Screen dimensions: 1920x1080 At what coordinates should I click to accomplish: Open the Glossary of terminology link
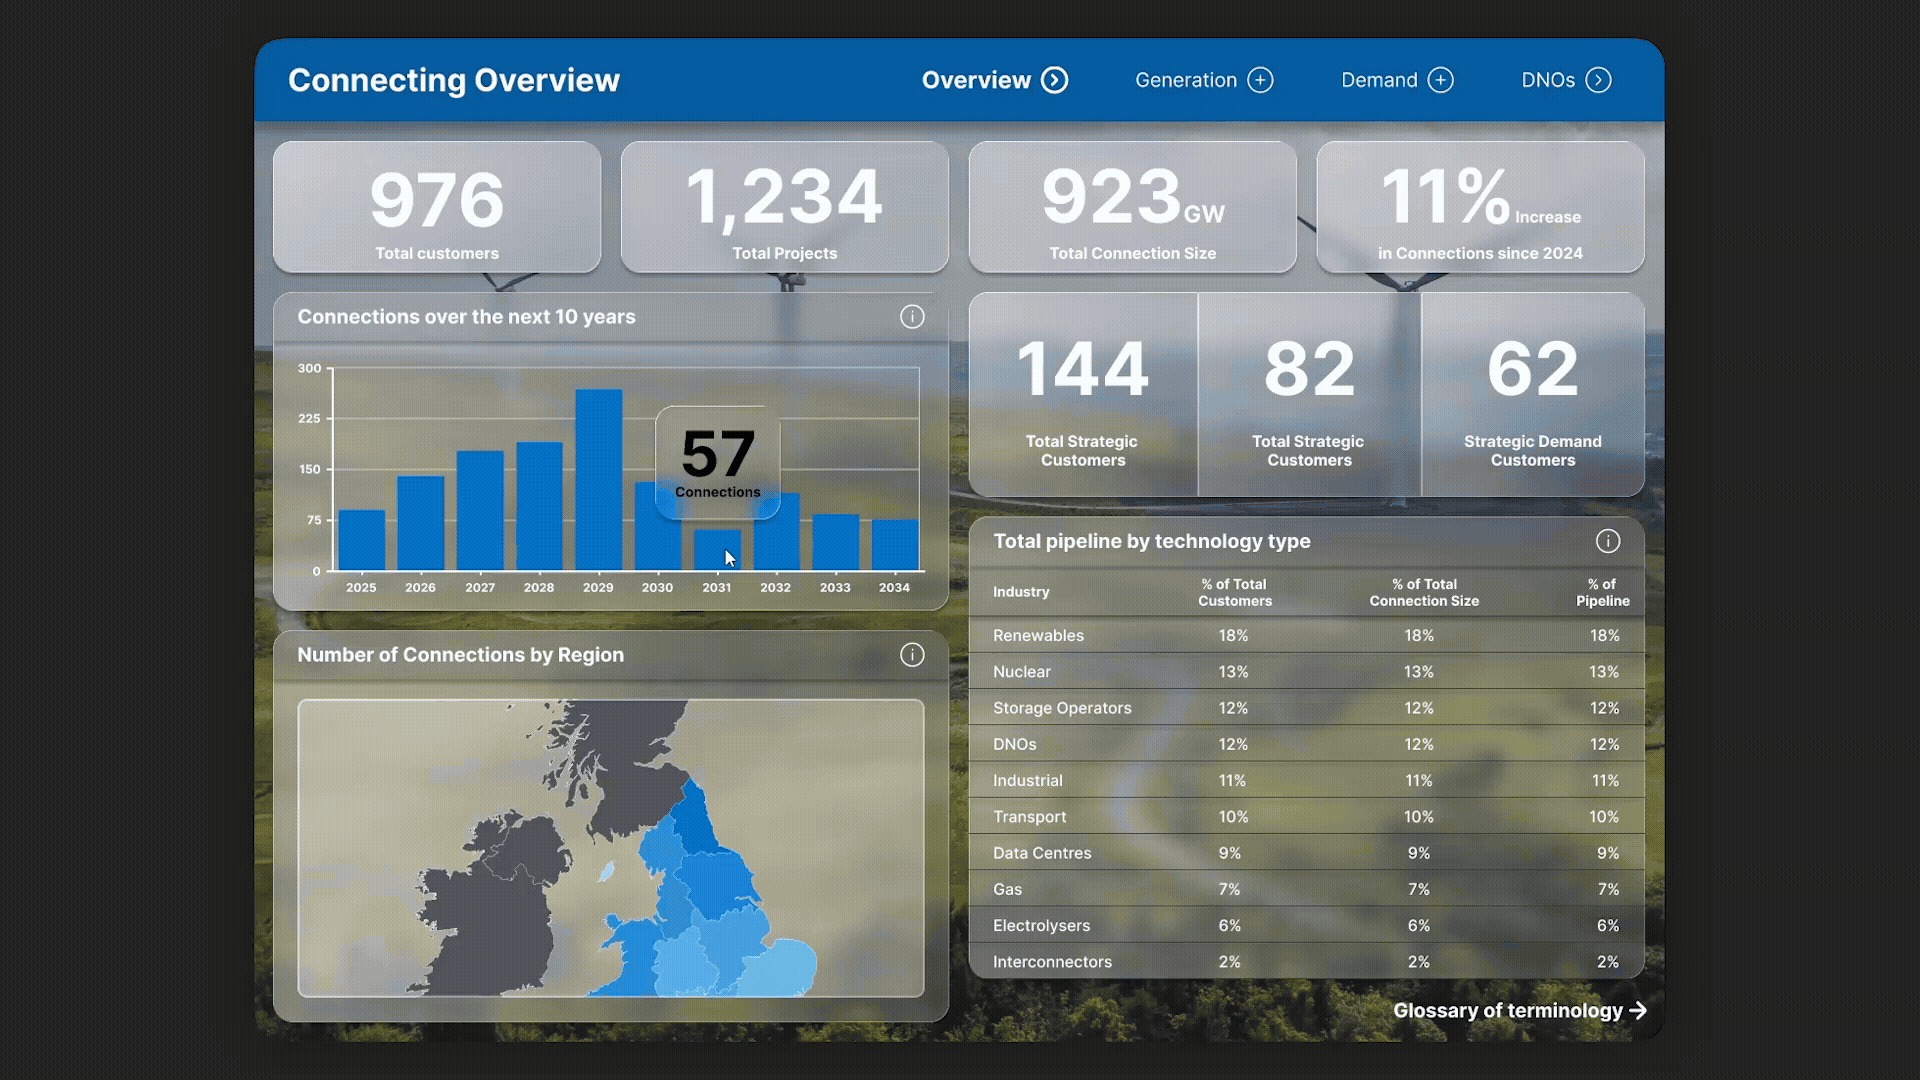coord(1520,1011)
